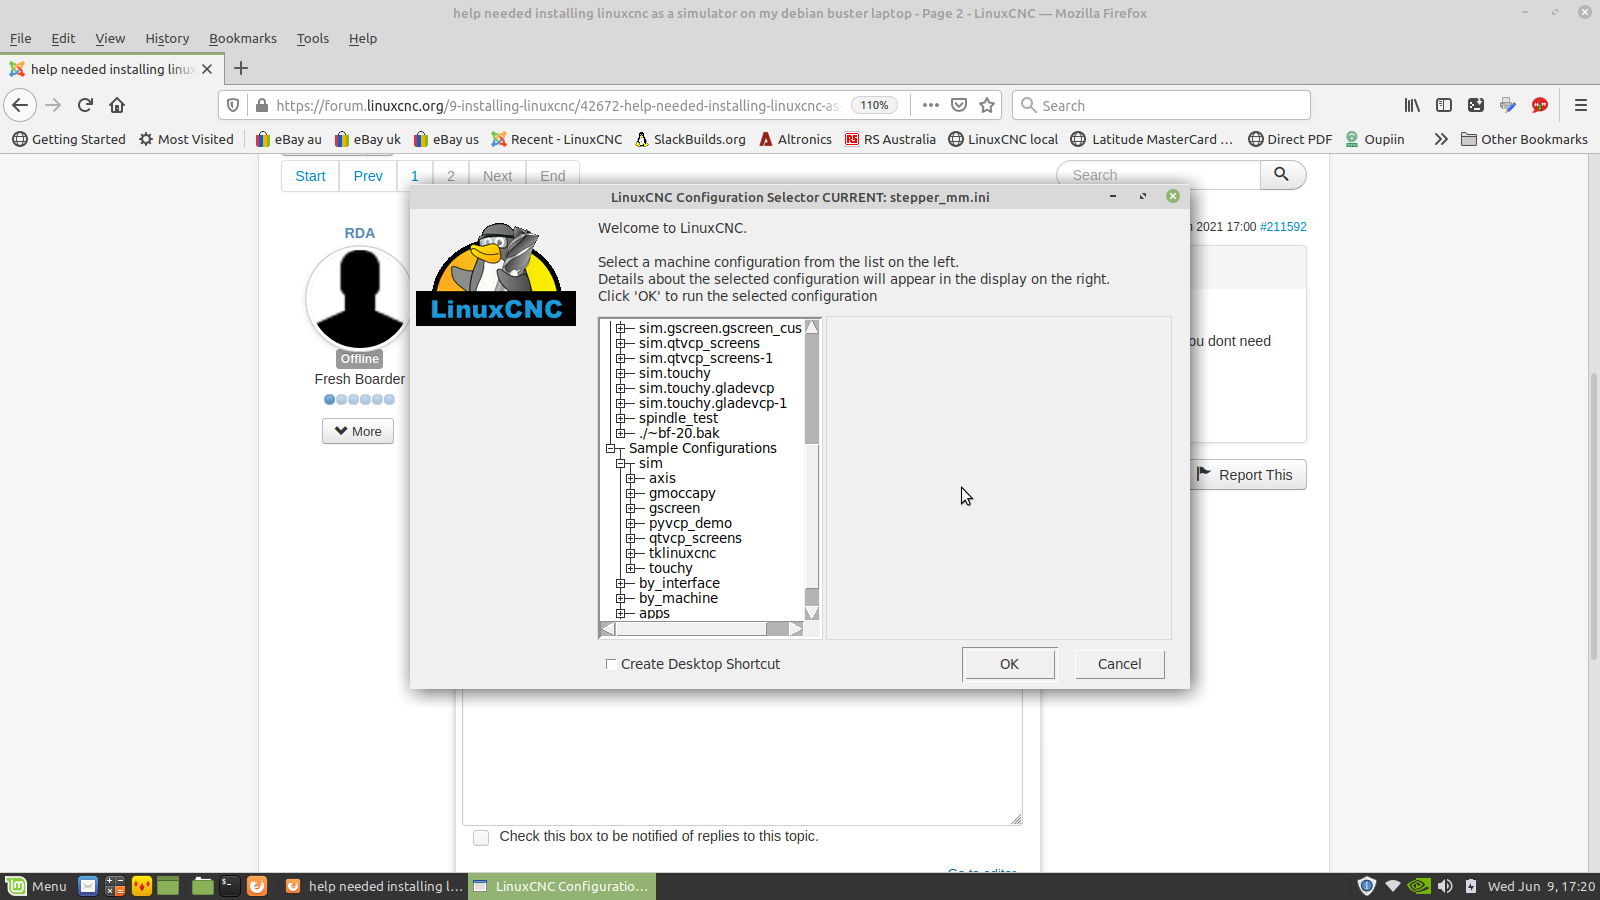1600x900 pixels.
Task: Open the Firefox Library icon
Action: point(1412,105)
